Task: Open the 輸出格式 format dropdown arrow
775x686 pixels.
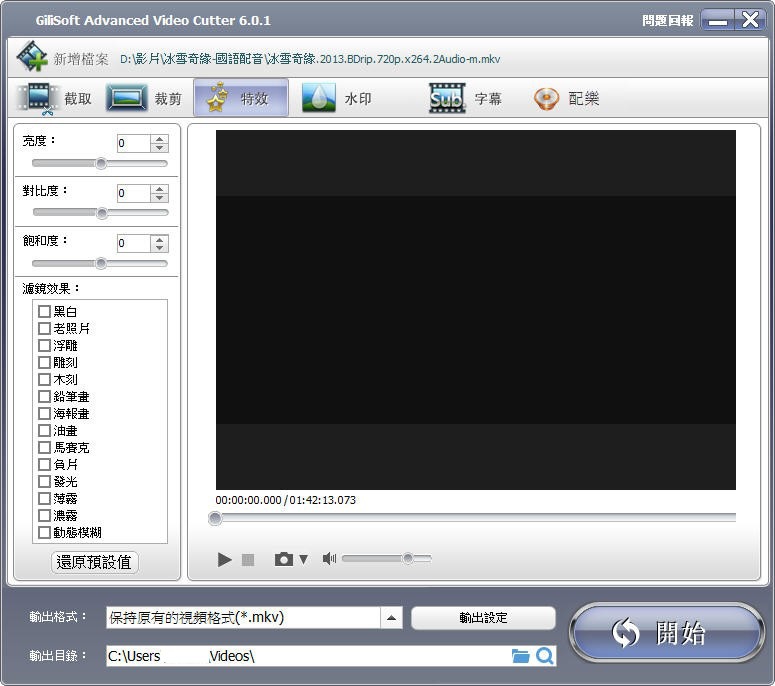Action: pyautogui.click(x=391, y=618)
